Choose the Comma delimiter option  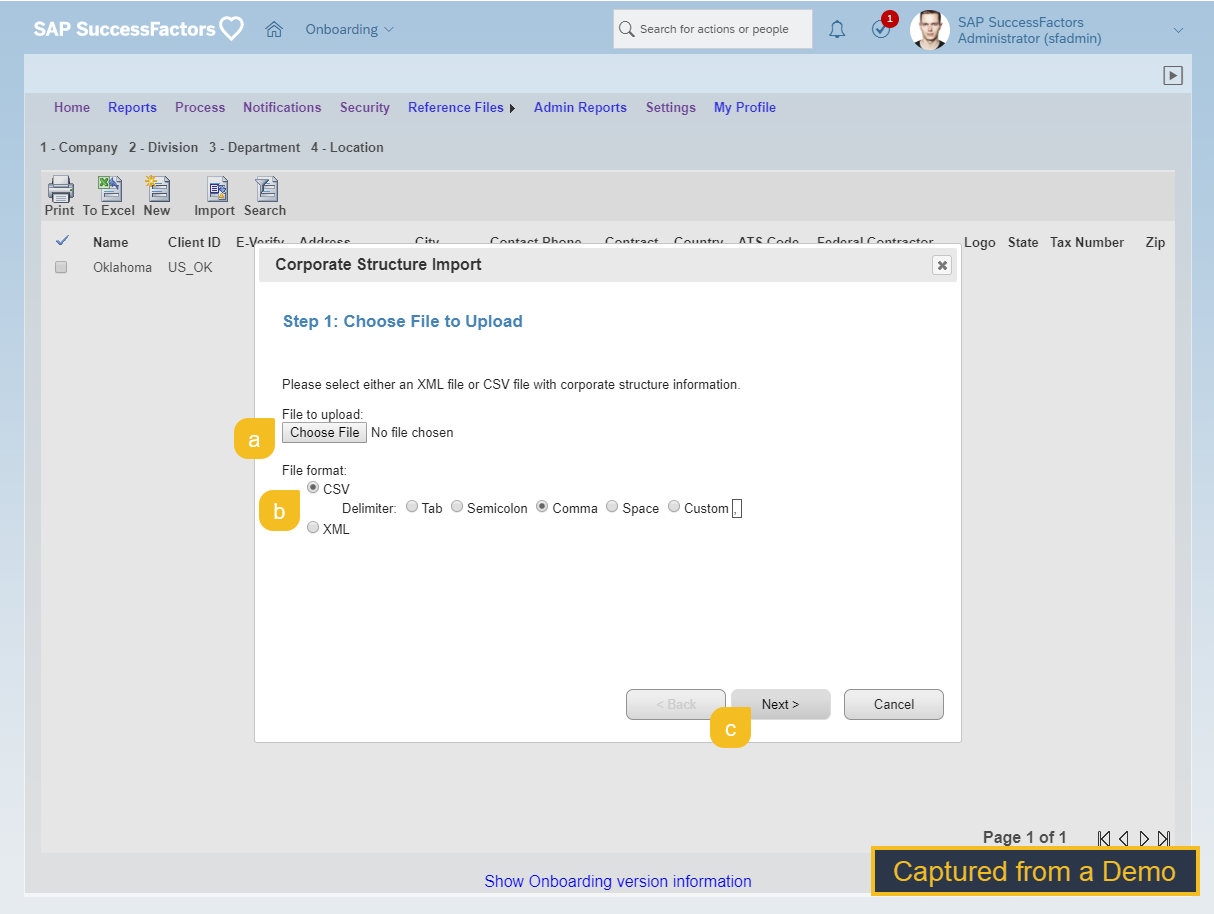(x=542, y=507)
